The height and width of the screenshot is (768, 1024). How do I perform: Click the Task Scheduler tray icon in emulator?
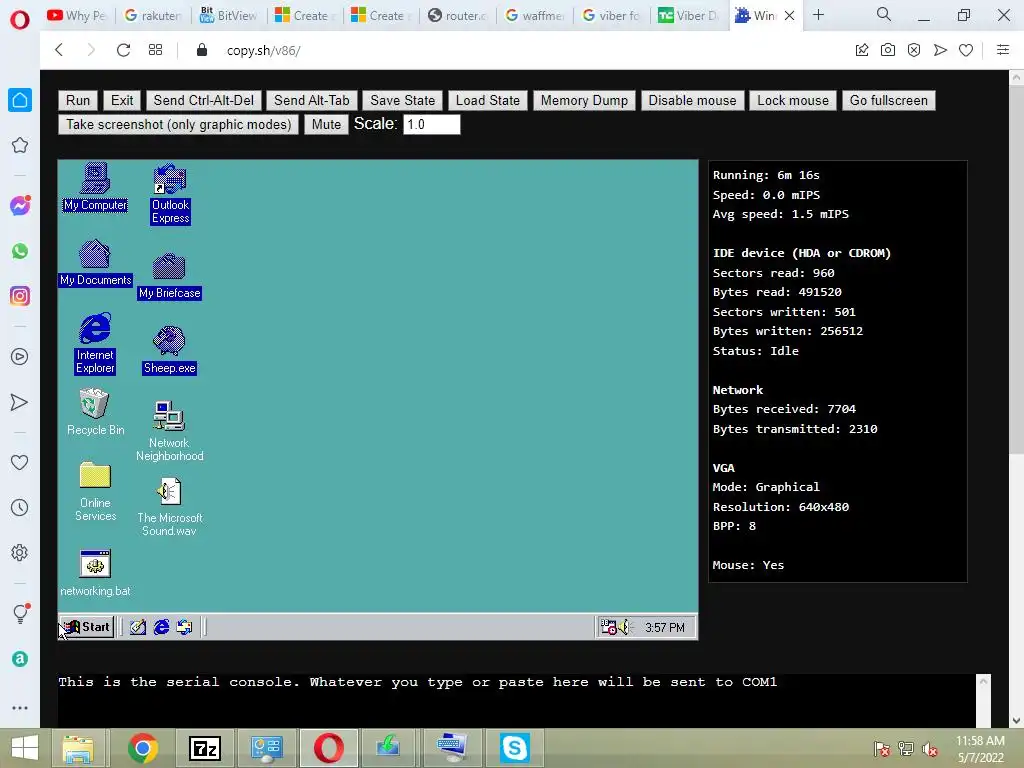pos(608,627)
